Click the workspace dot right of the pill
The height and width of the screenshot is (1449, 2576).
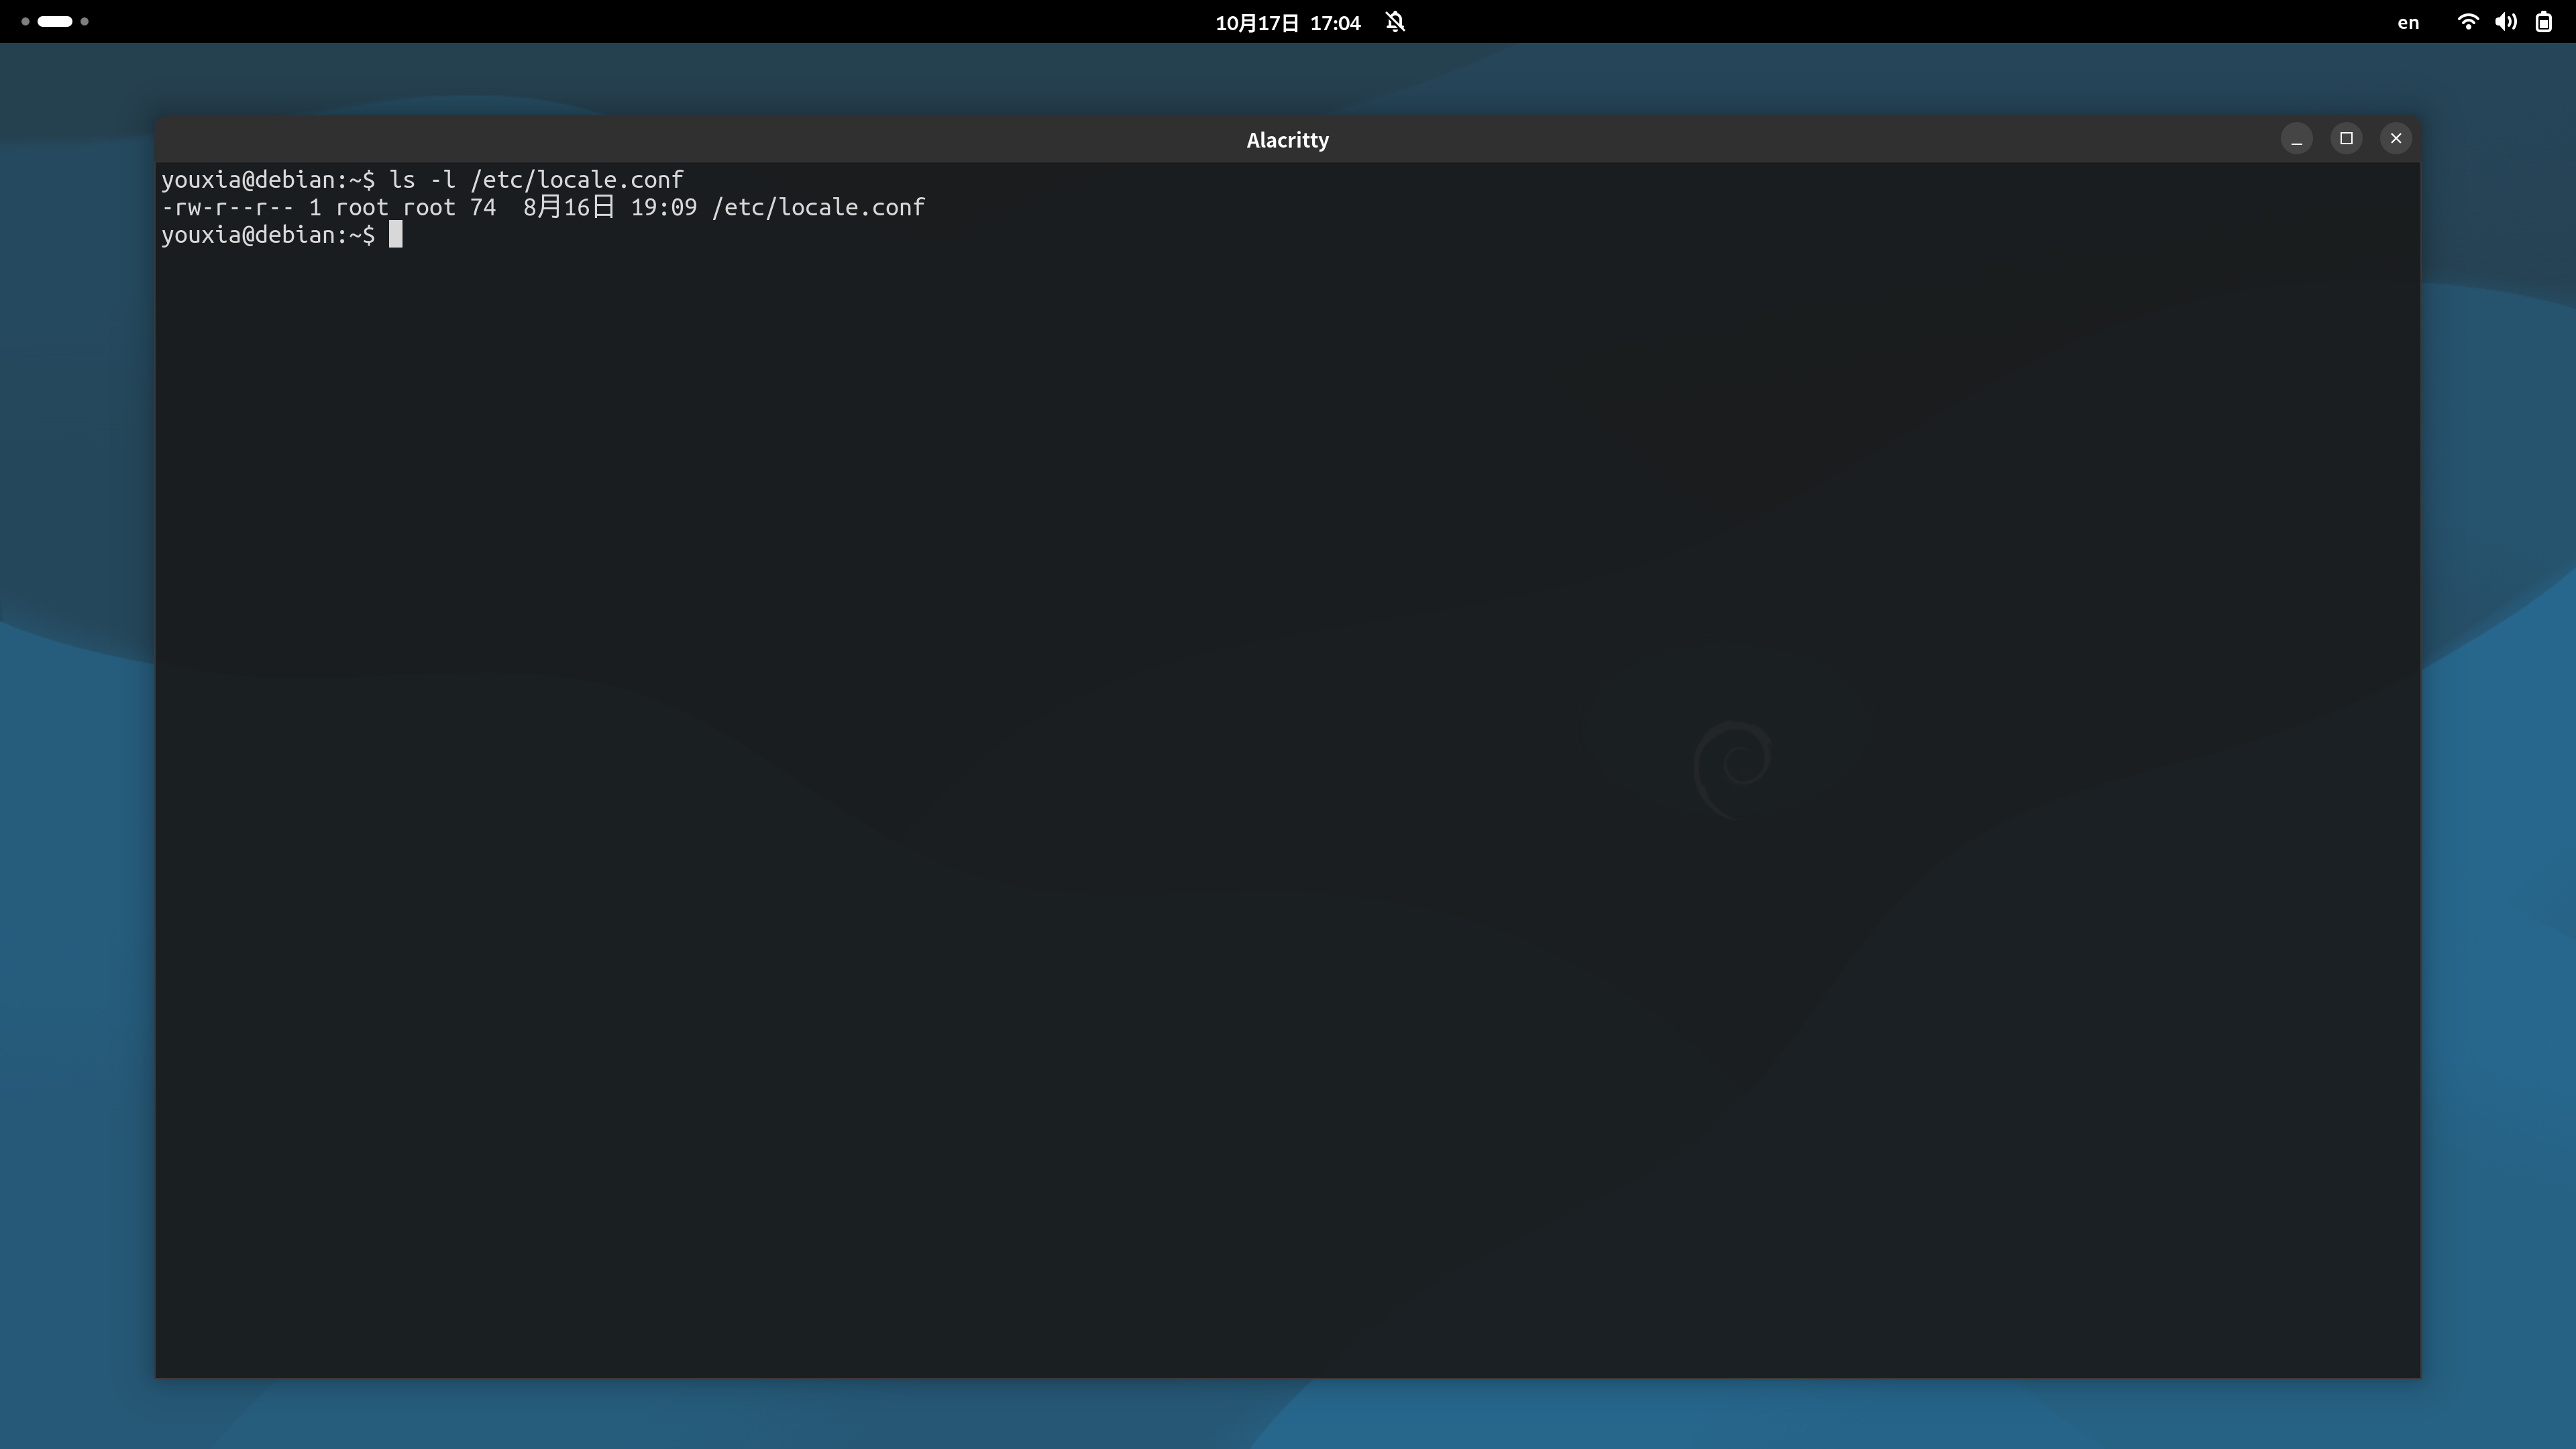tap(85, 21)
